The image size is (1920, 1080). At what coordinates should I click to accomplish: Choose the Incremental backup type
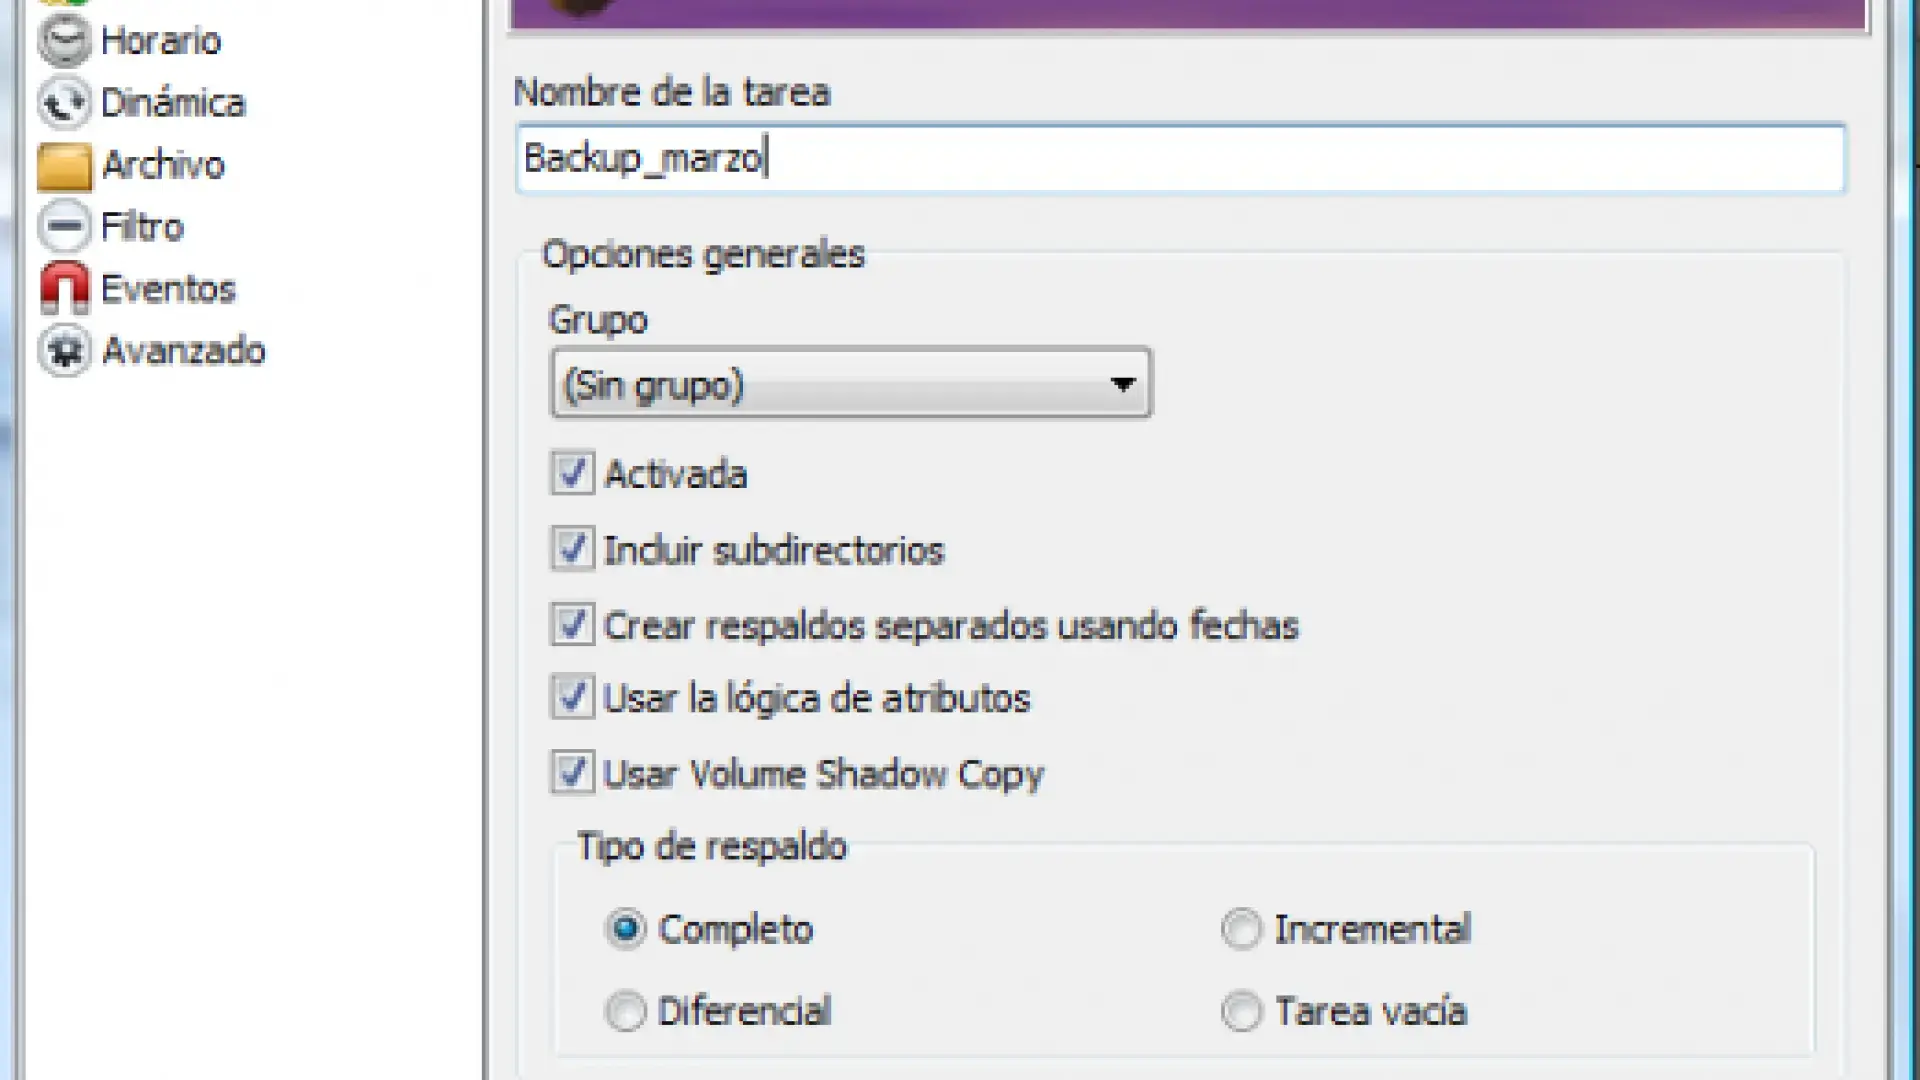[1241, 929]
